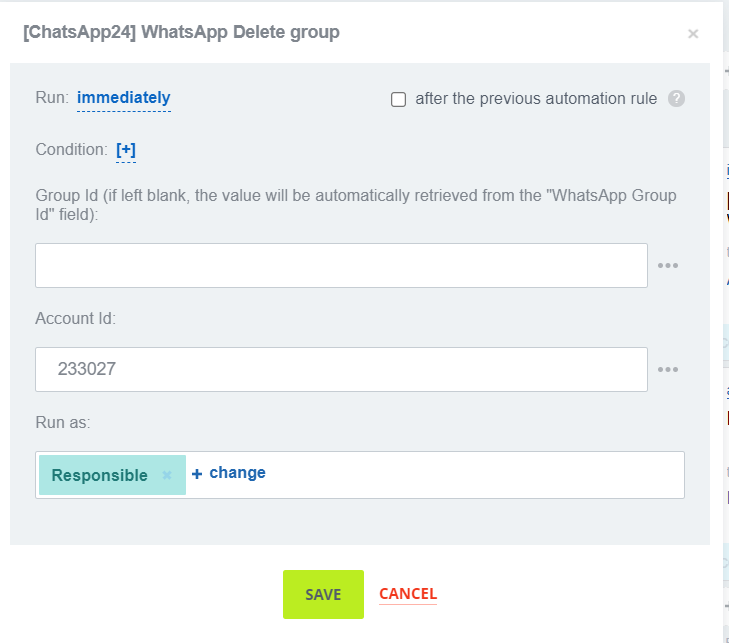This screenshot has width=729, height=643.
Task: Open the three-dots menu beside Group Id field
Action: 668,266
